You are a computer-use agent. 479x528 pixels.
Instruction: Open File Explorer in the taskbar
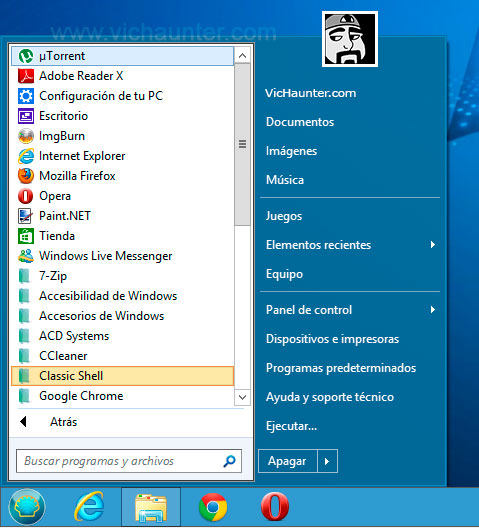click(x=151, y=507)
